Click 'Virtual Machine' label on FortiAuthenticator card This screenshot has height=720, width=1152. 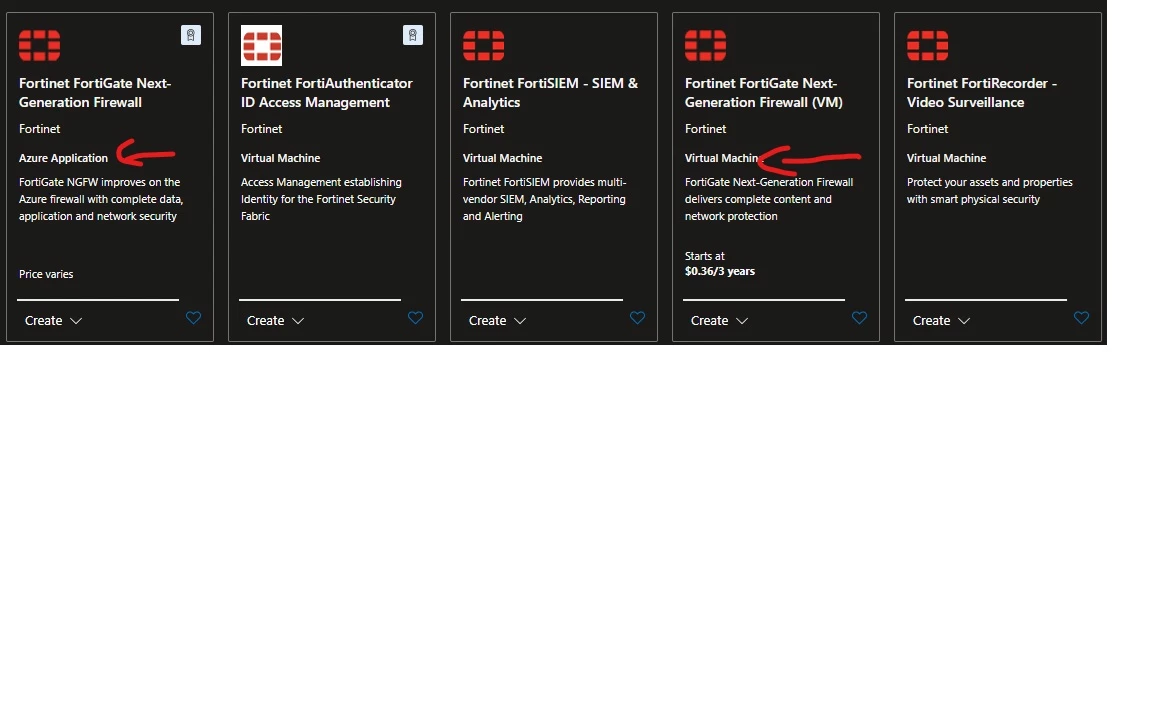coord(281,158)
